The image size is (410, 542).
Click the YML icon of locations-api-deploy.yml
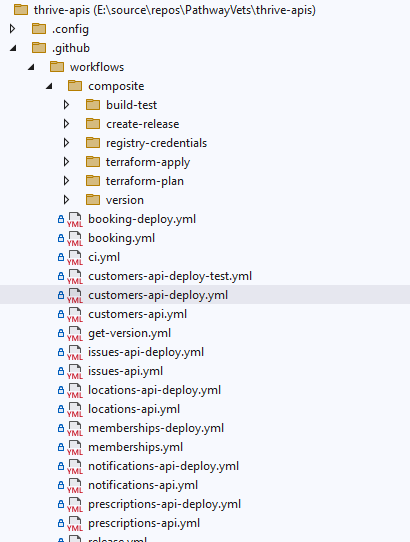pyautogui.click(x=75, y=391)
